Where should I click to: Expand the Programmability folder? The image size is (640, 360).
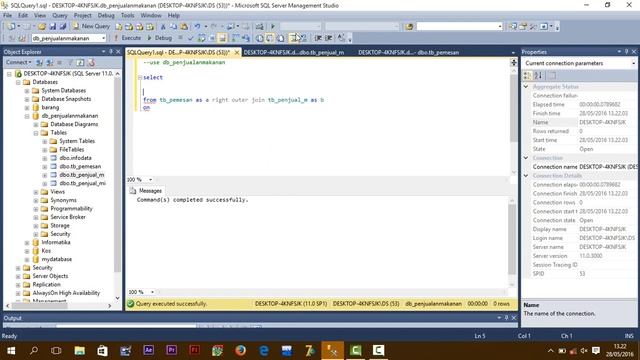click(36, 209)
